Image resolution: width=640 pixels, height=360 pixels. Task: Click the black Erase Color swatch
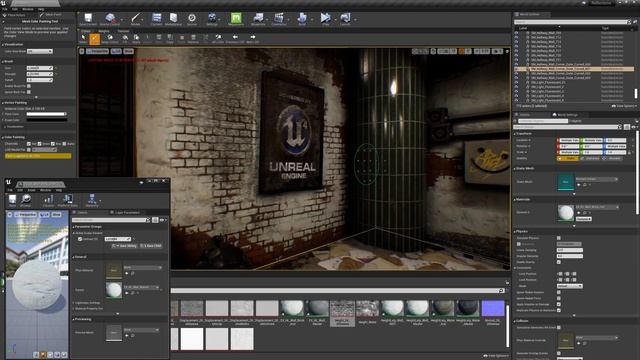[47, 120]
